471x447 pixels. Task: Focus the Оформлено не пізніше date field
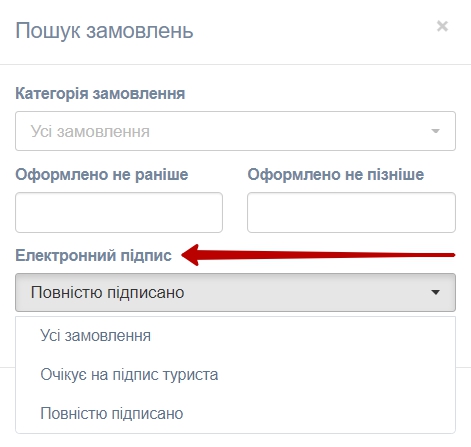(351, 212)
